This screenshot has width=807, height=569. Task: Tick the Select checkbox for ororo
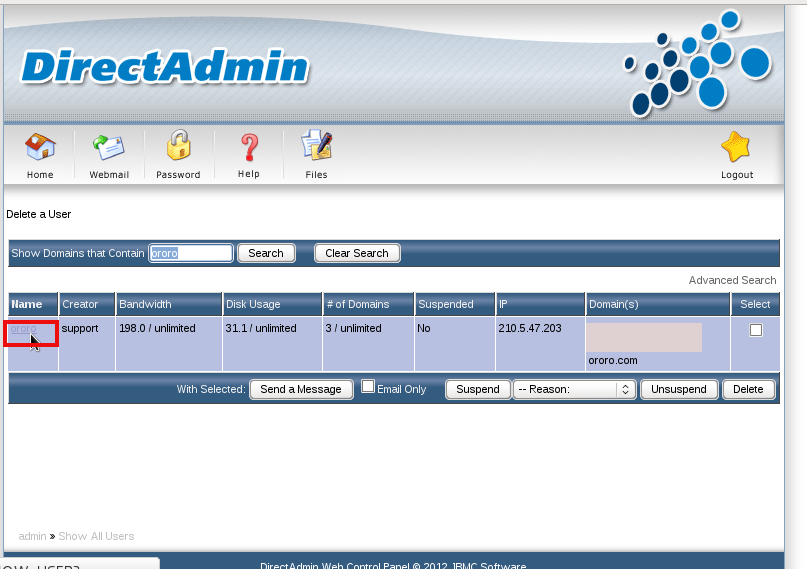[x=756, y=330]
